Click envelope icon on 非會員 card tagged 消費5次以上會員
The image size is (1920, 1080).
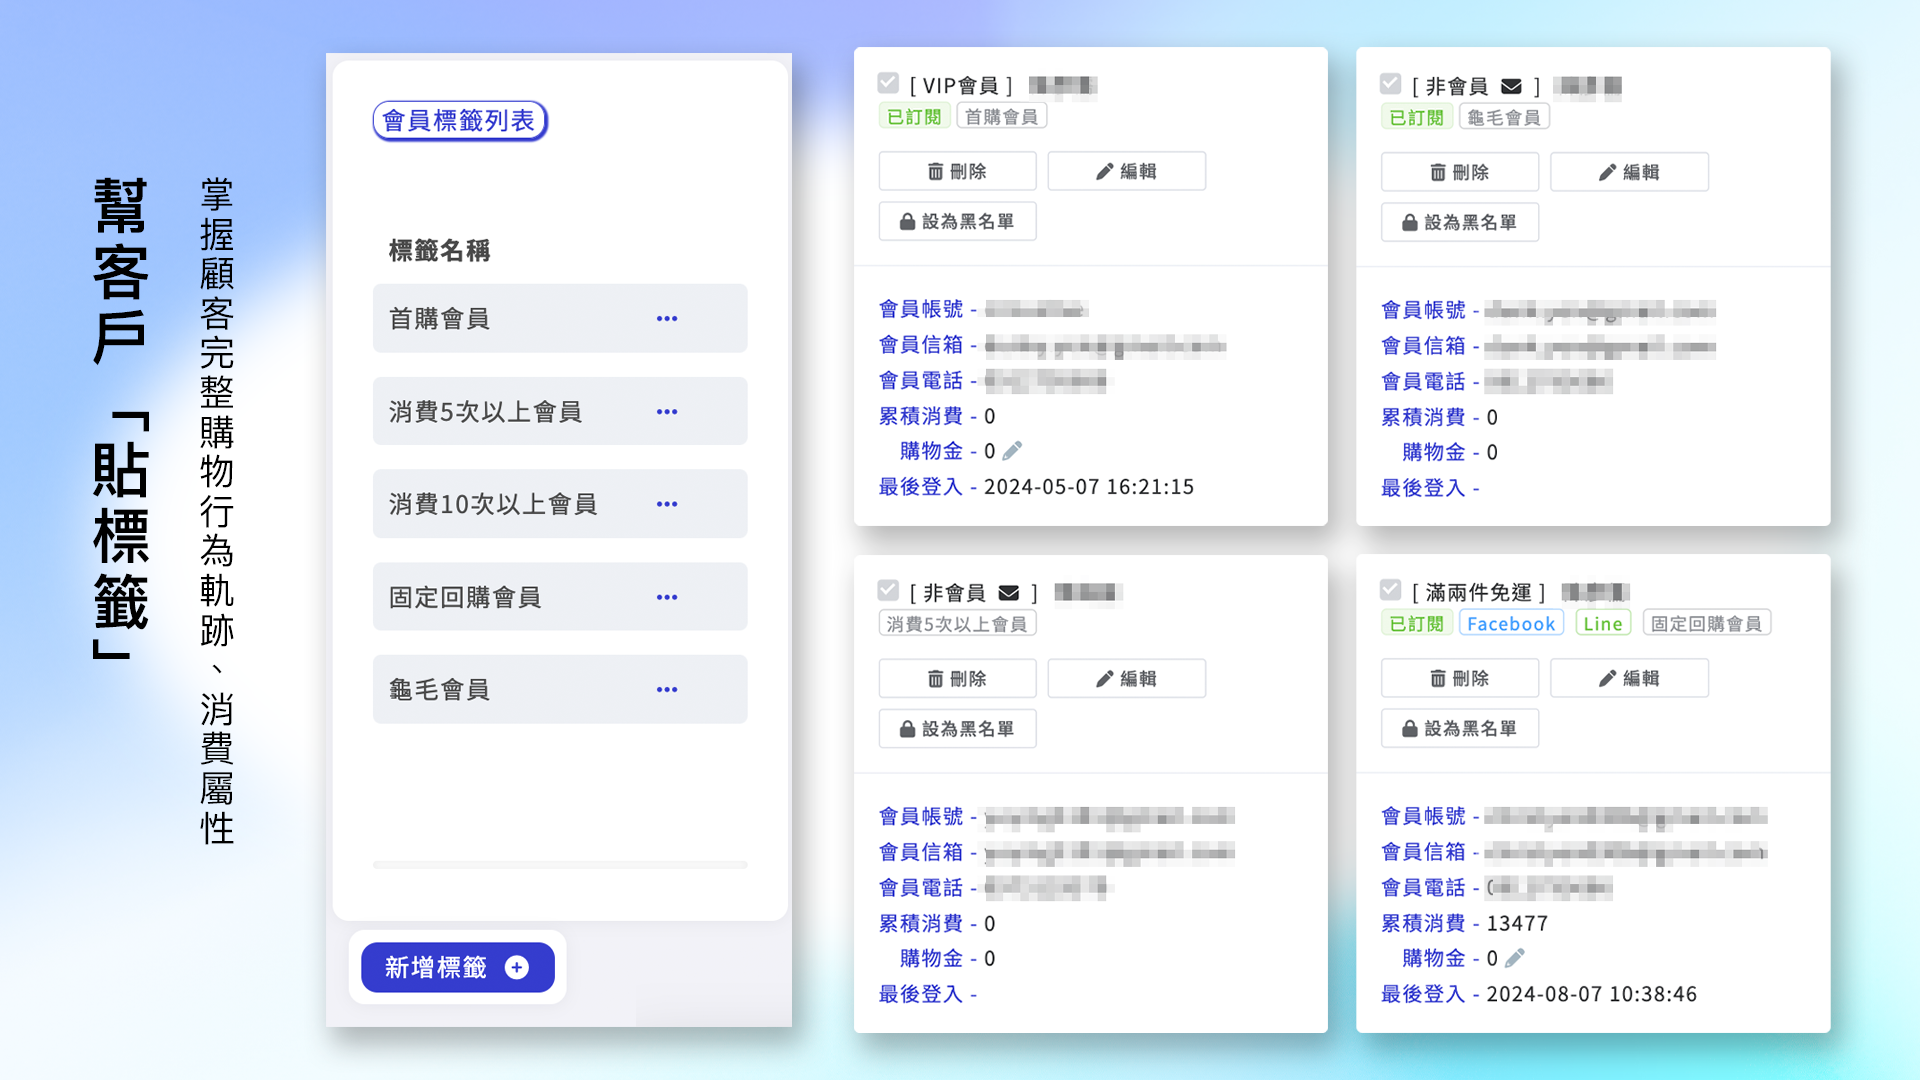coord(1009,593)
